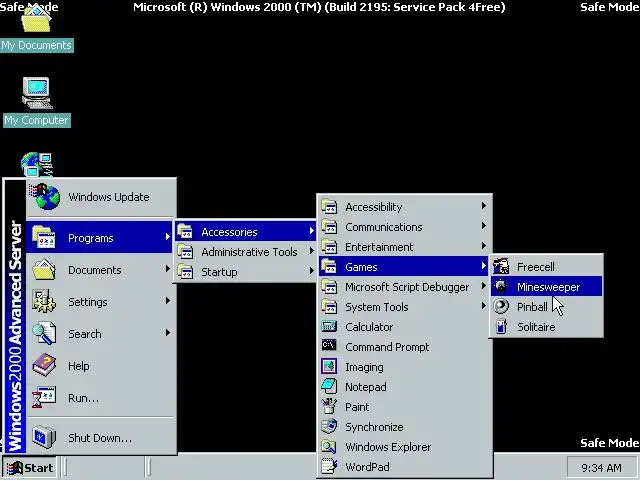Click the Windows Explorer icon

pyautogui.click(x=329, y=446)
